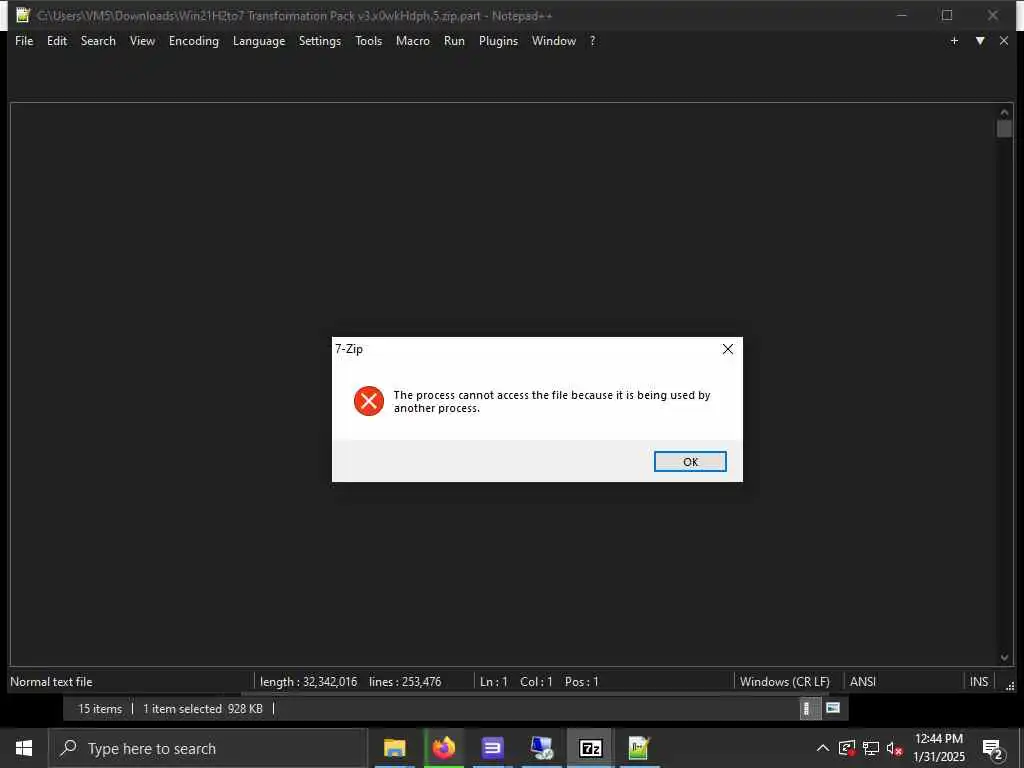Click '1 item selected 928 KB' text

tap(202, 709)
